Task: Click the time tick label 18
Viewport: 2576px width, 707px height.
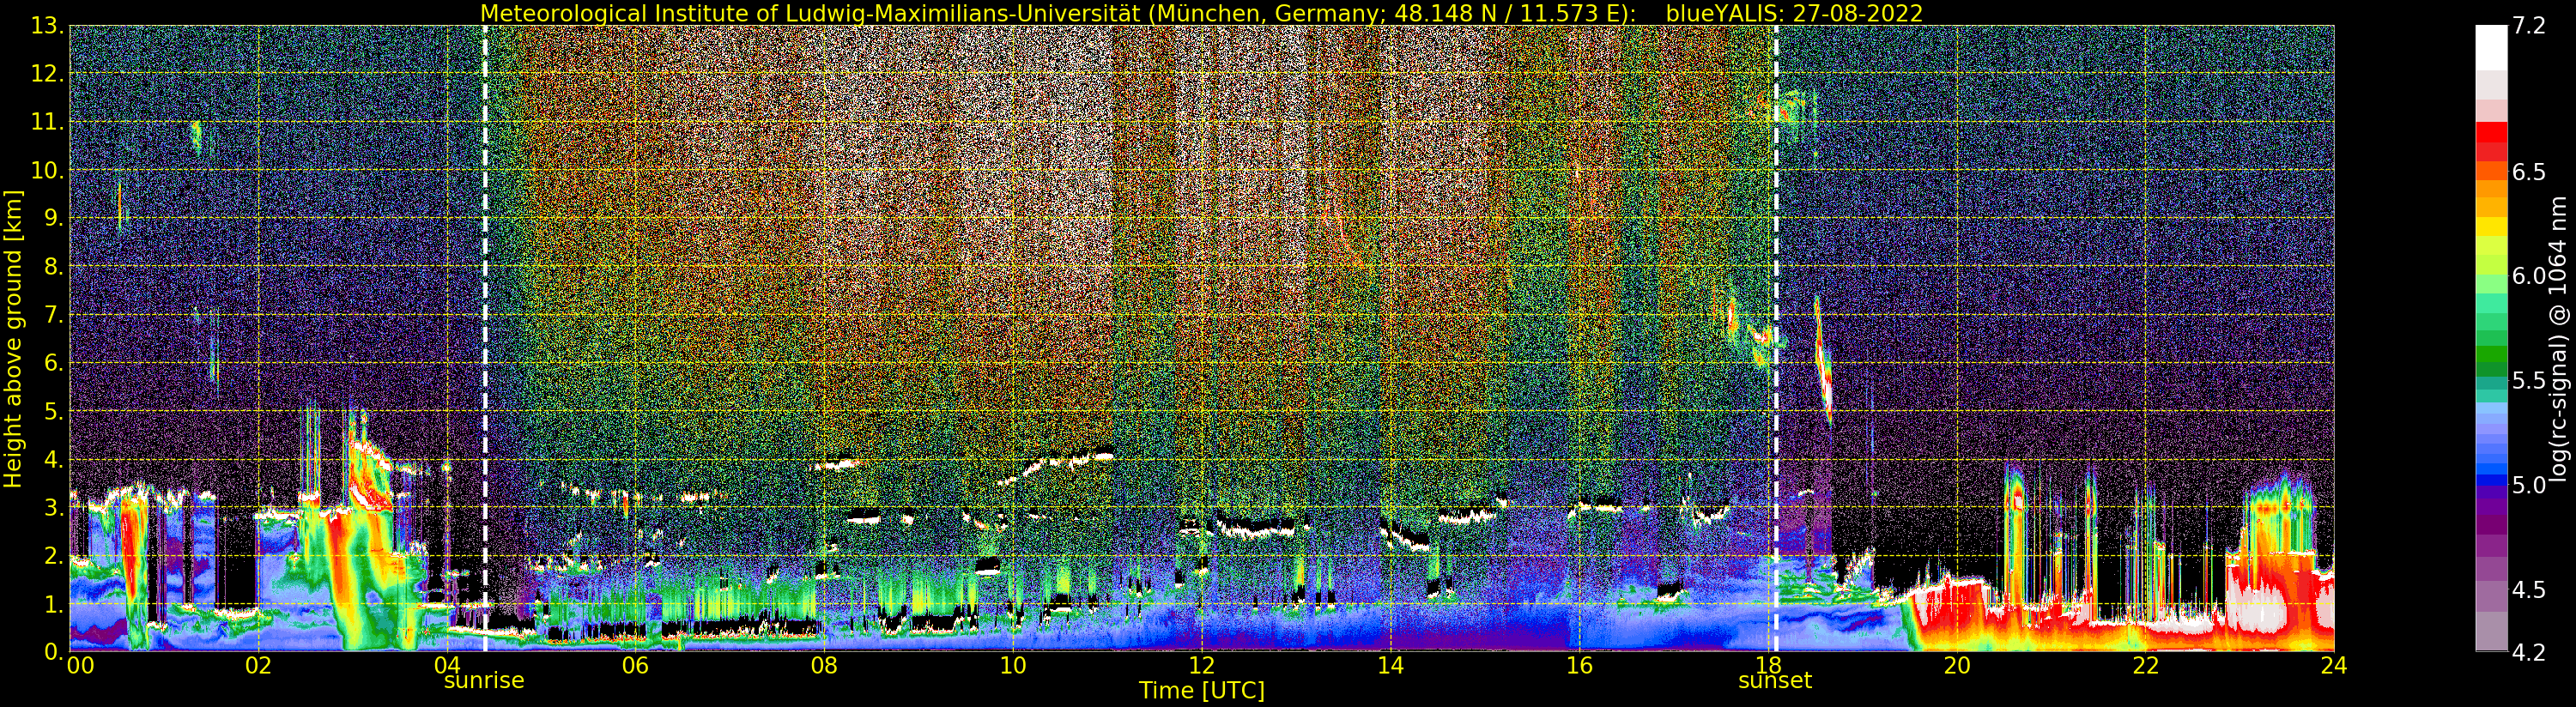Action: point(1767,665)
